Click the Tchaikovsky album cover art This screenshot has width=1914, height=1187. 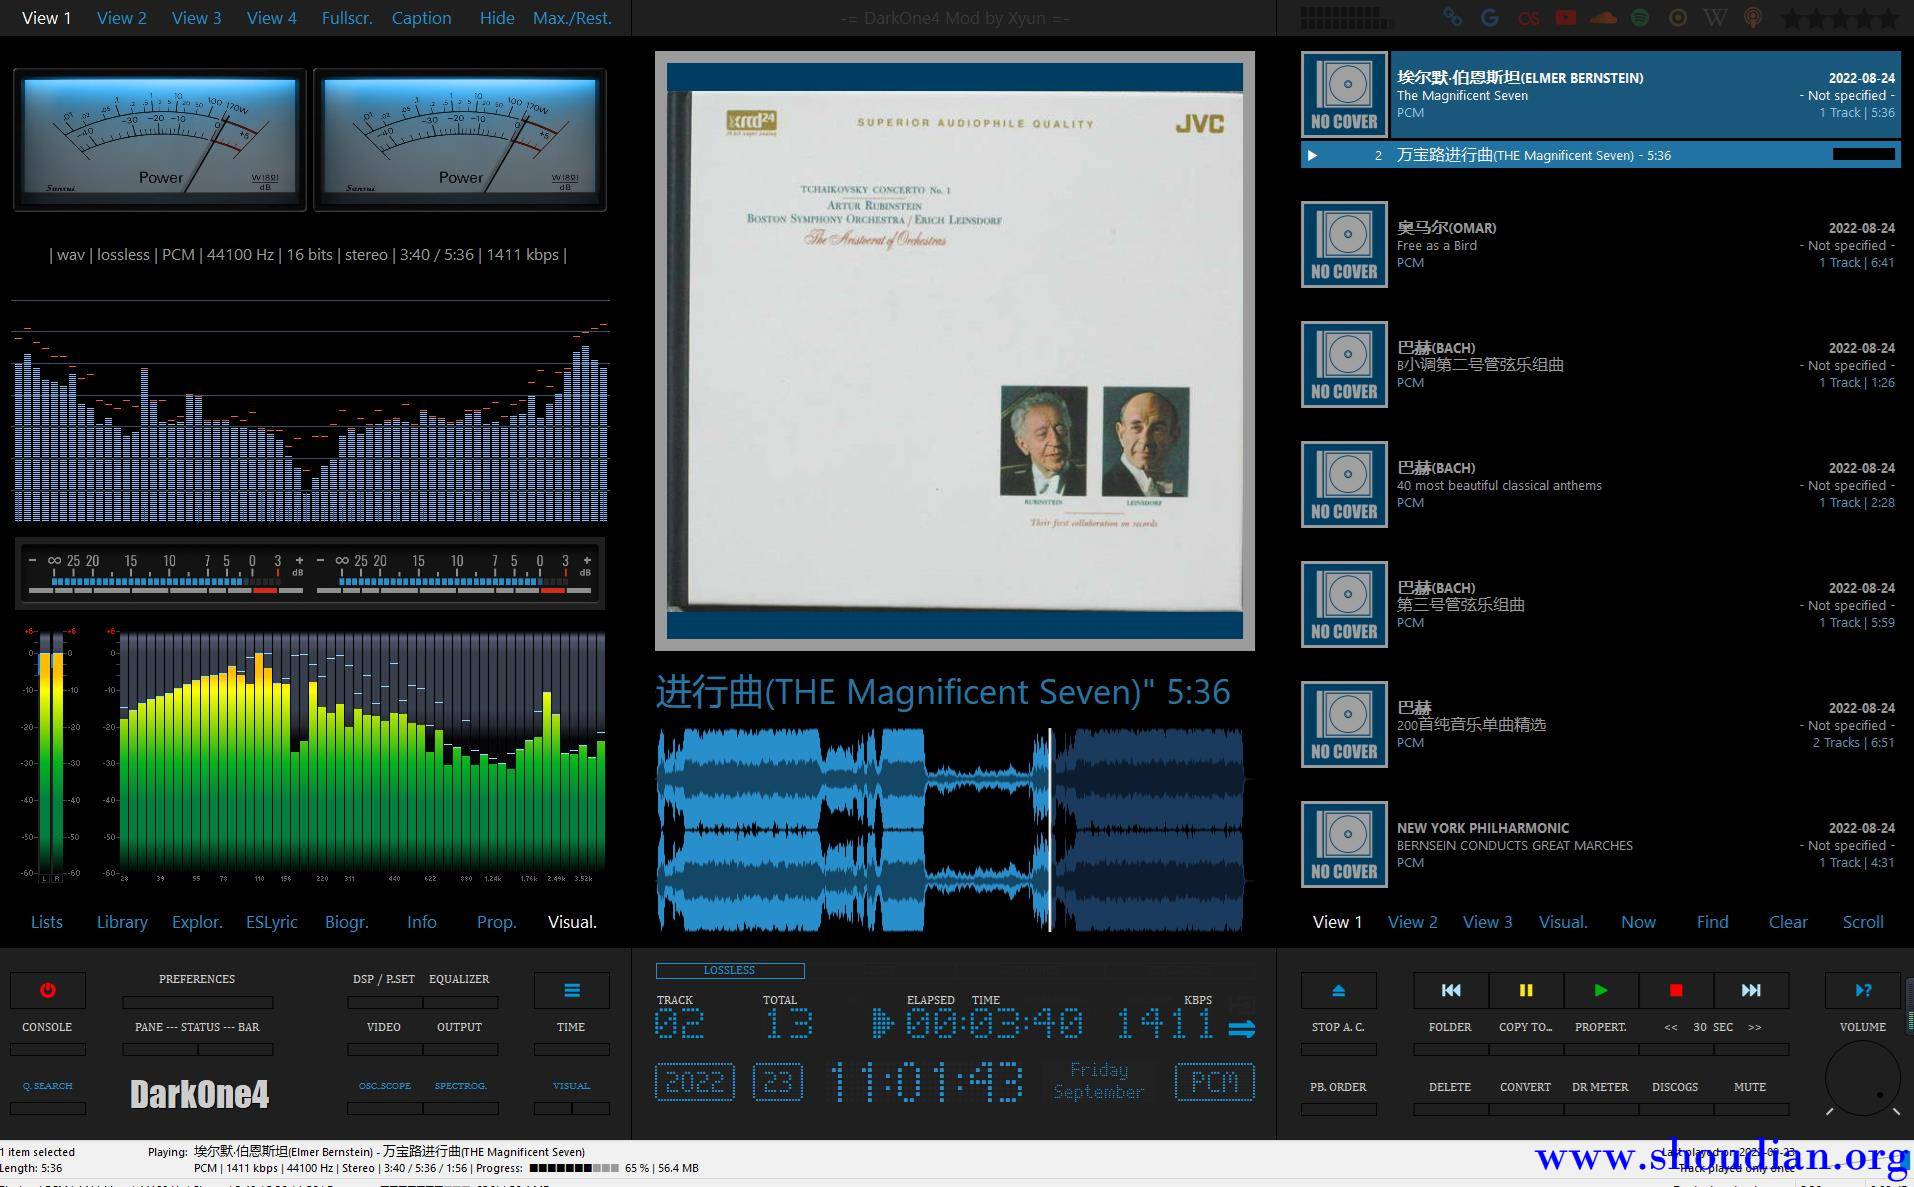pos(955,351)
